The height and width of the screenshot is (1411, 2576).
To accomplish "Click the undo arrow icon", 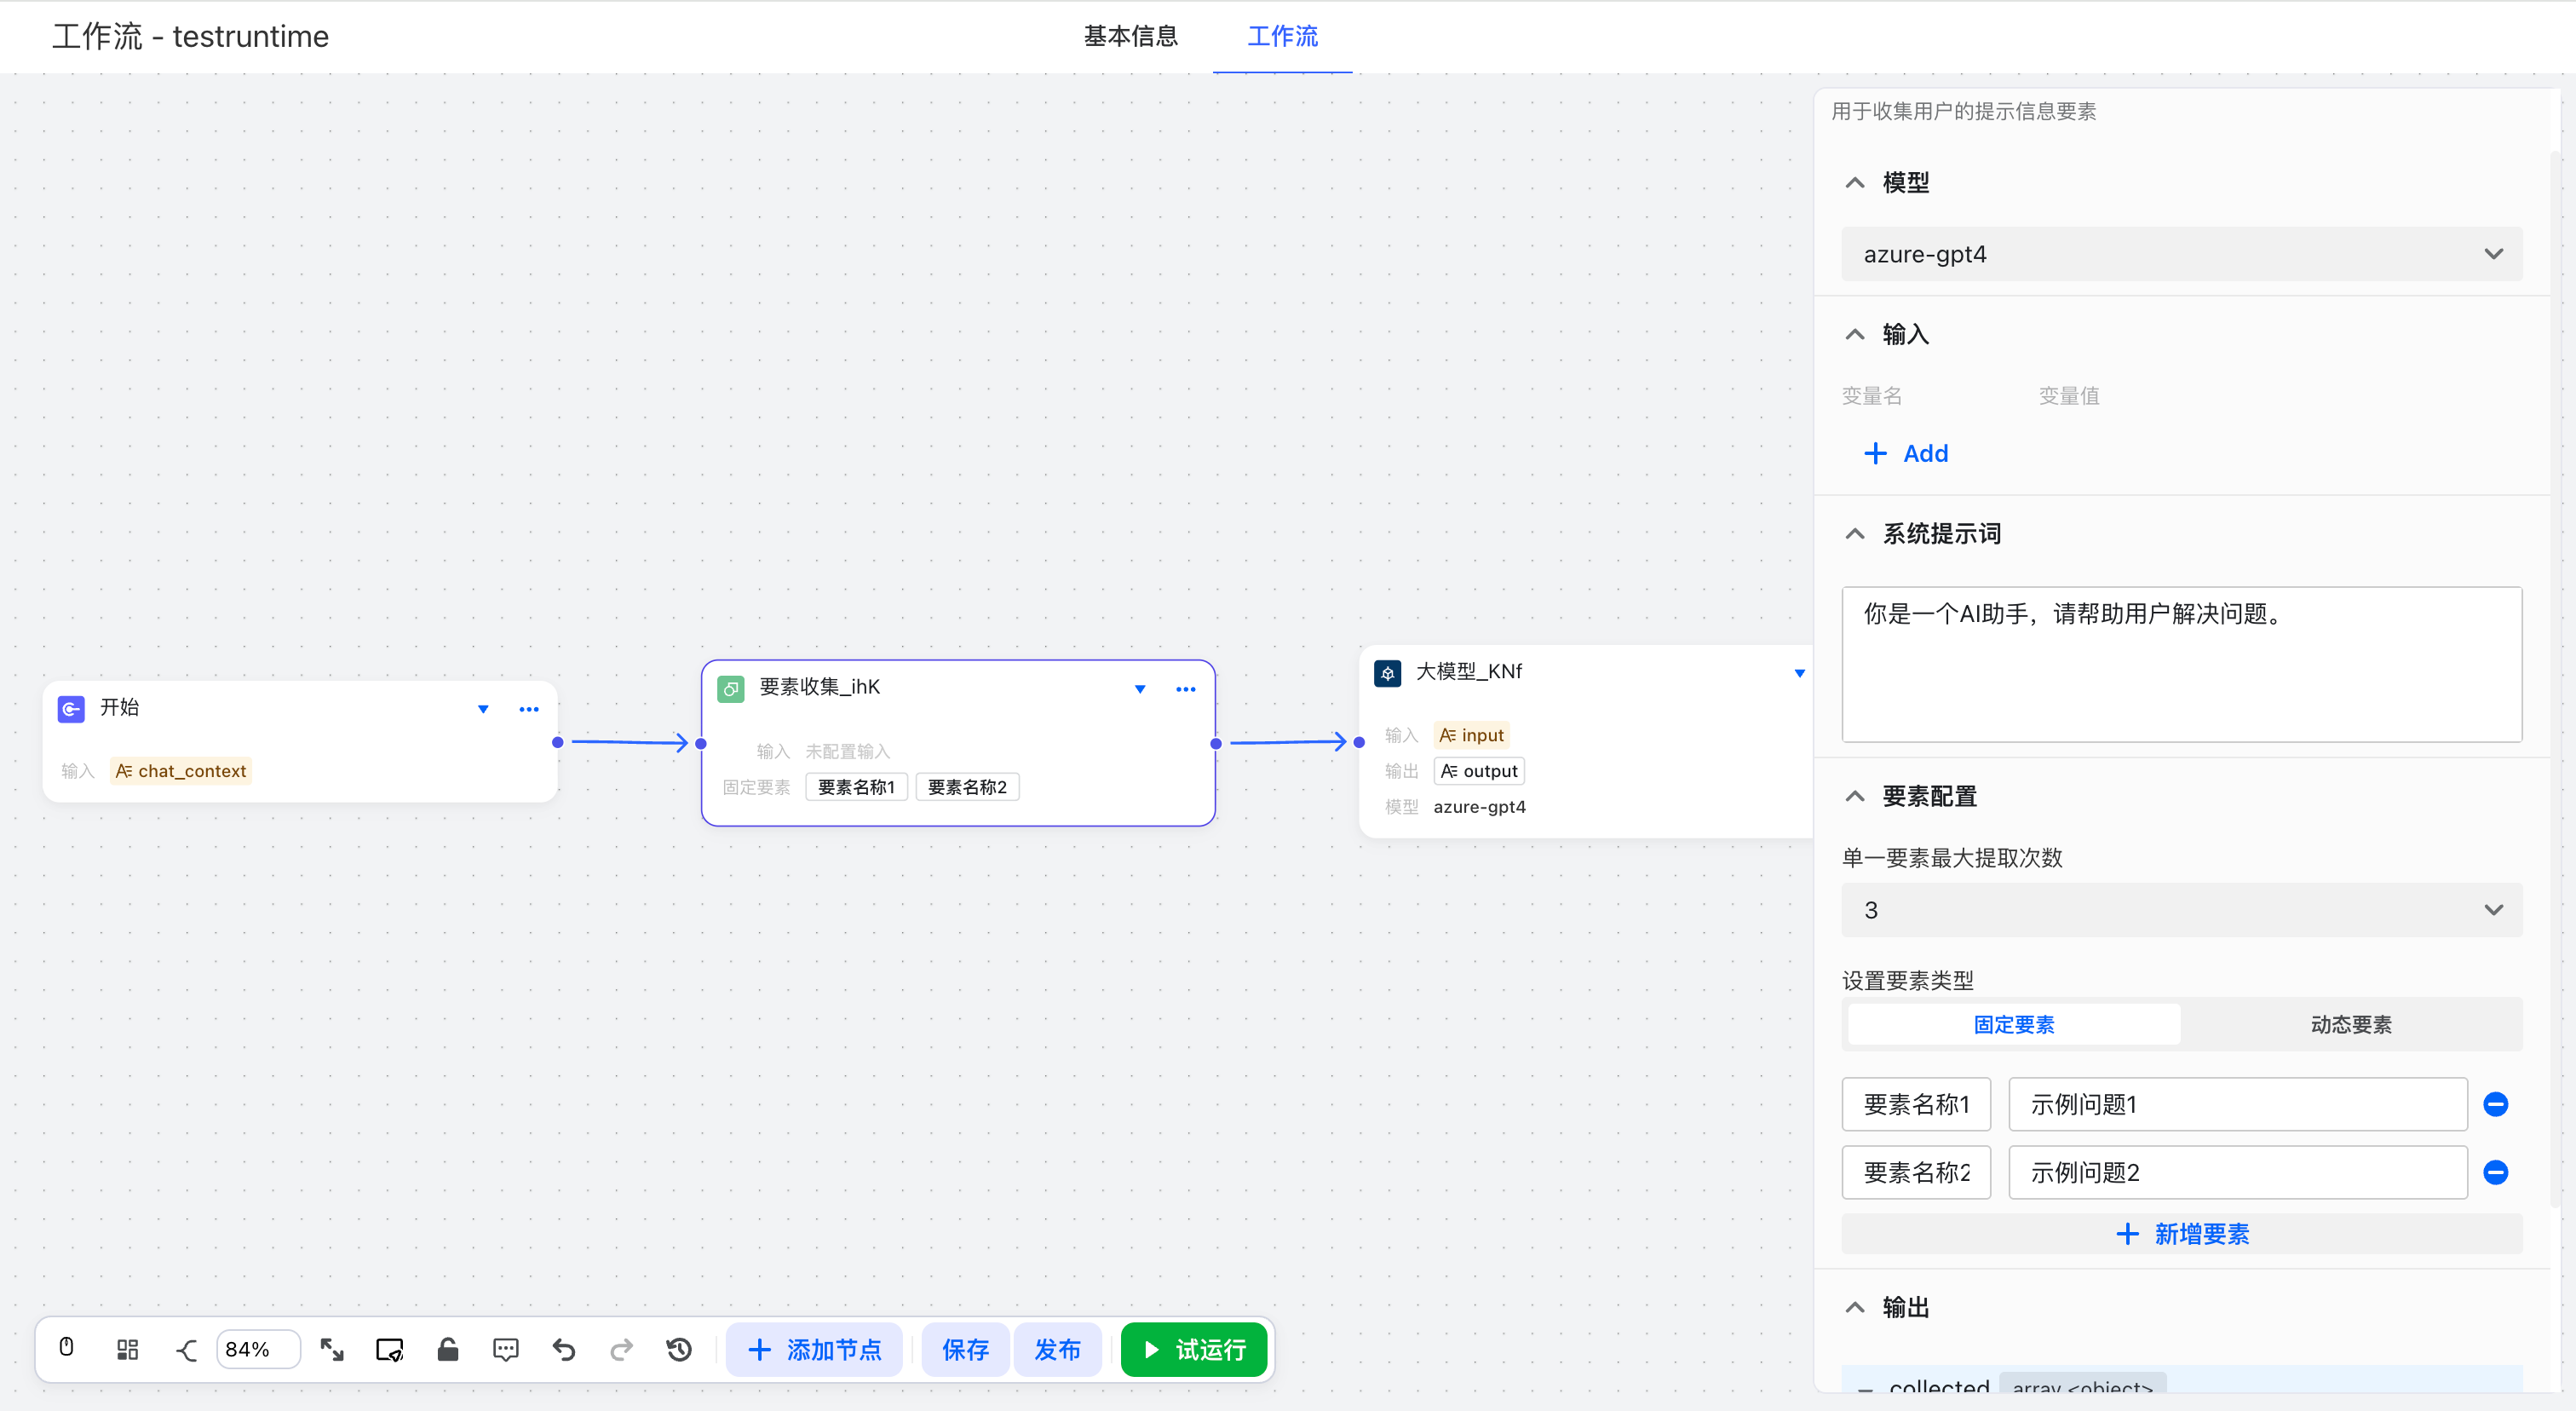I will [564, 1349].
